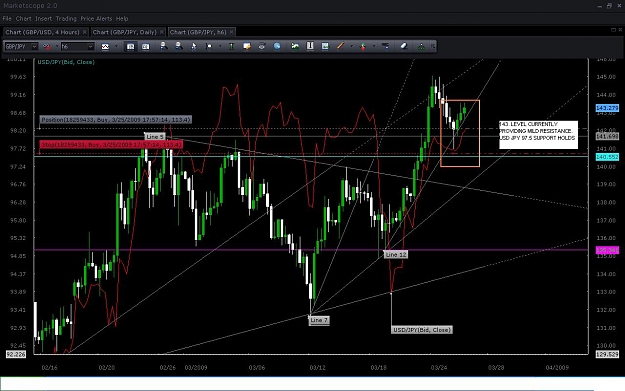Click the green vertical bar icon
Image resolution: width=625 pixels, height=391 pixels.
[232, 47]
